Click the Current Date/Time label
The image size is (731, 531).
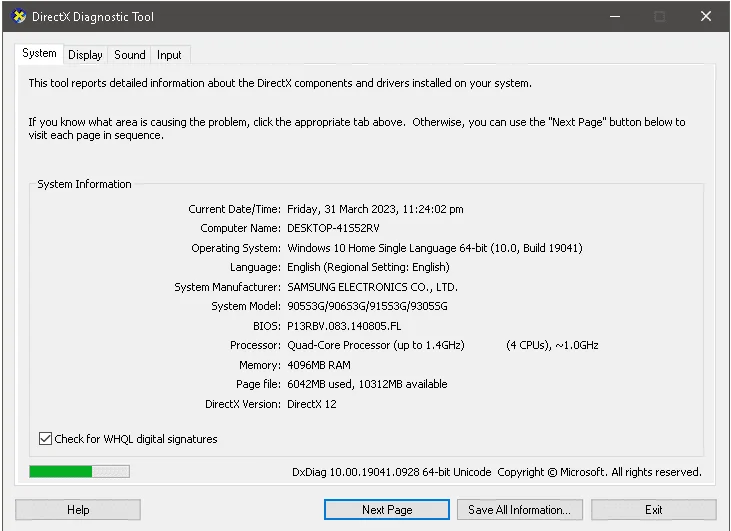click(234, 209)
